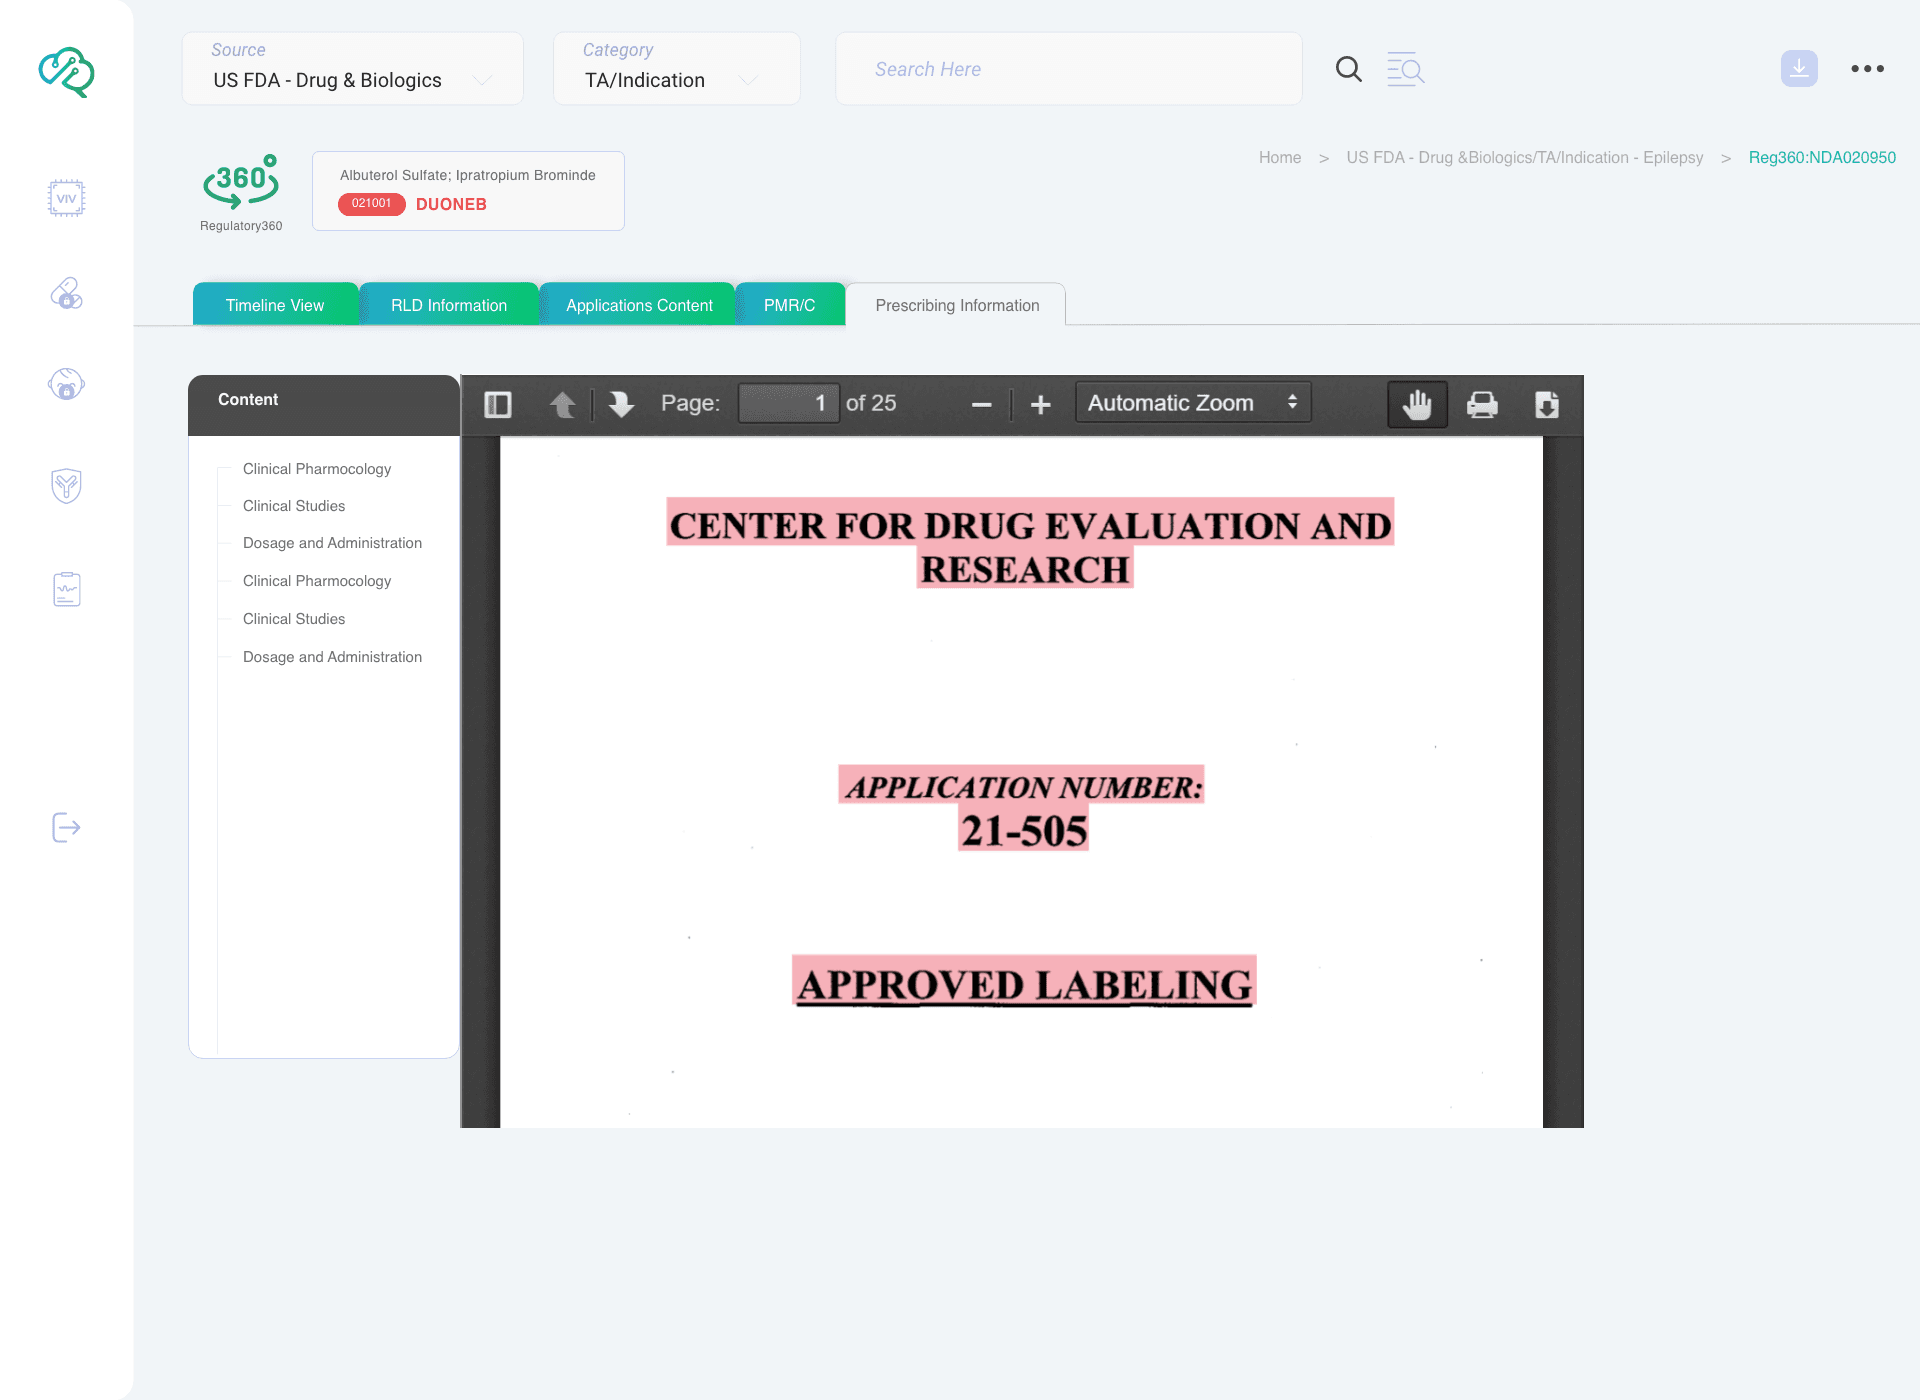Viewport: 1920px width, 1400px height.
Task: Open the three-dot more options menu
Action: [1867, 69]
